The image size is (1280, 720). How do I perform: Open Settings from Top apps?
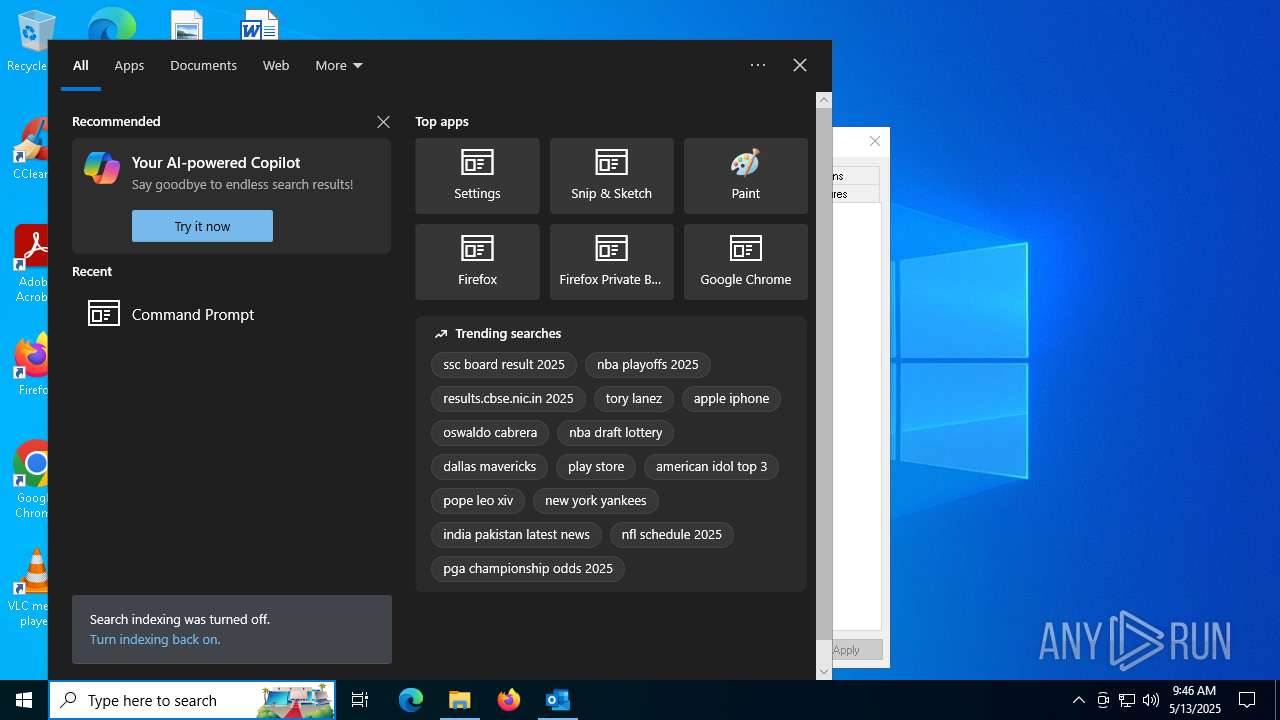(477, 176)
